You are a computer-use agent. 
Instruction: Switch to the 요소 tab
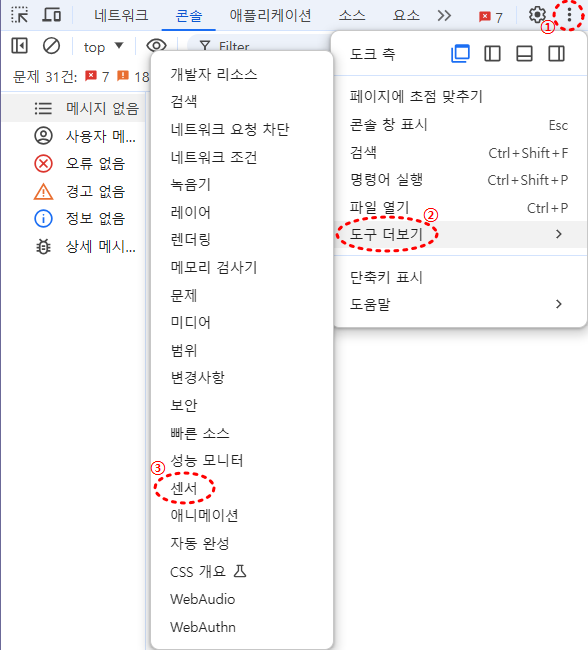(x=406, y=15)
